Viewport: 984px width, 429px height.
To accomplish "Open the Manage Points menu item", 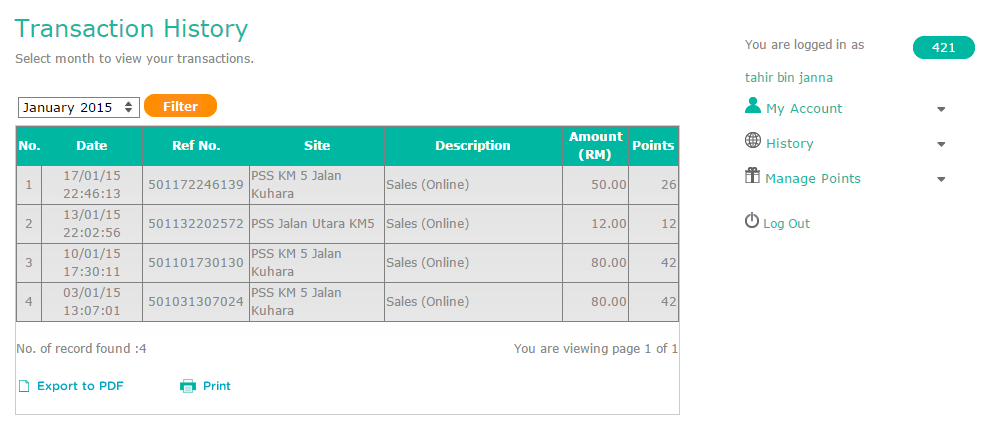I will pyautogui.click(x=813, y=179).
